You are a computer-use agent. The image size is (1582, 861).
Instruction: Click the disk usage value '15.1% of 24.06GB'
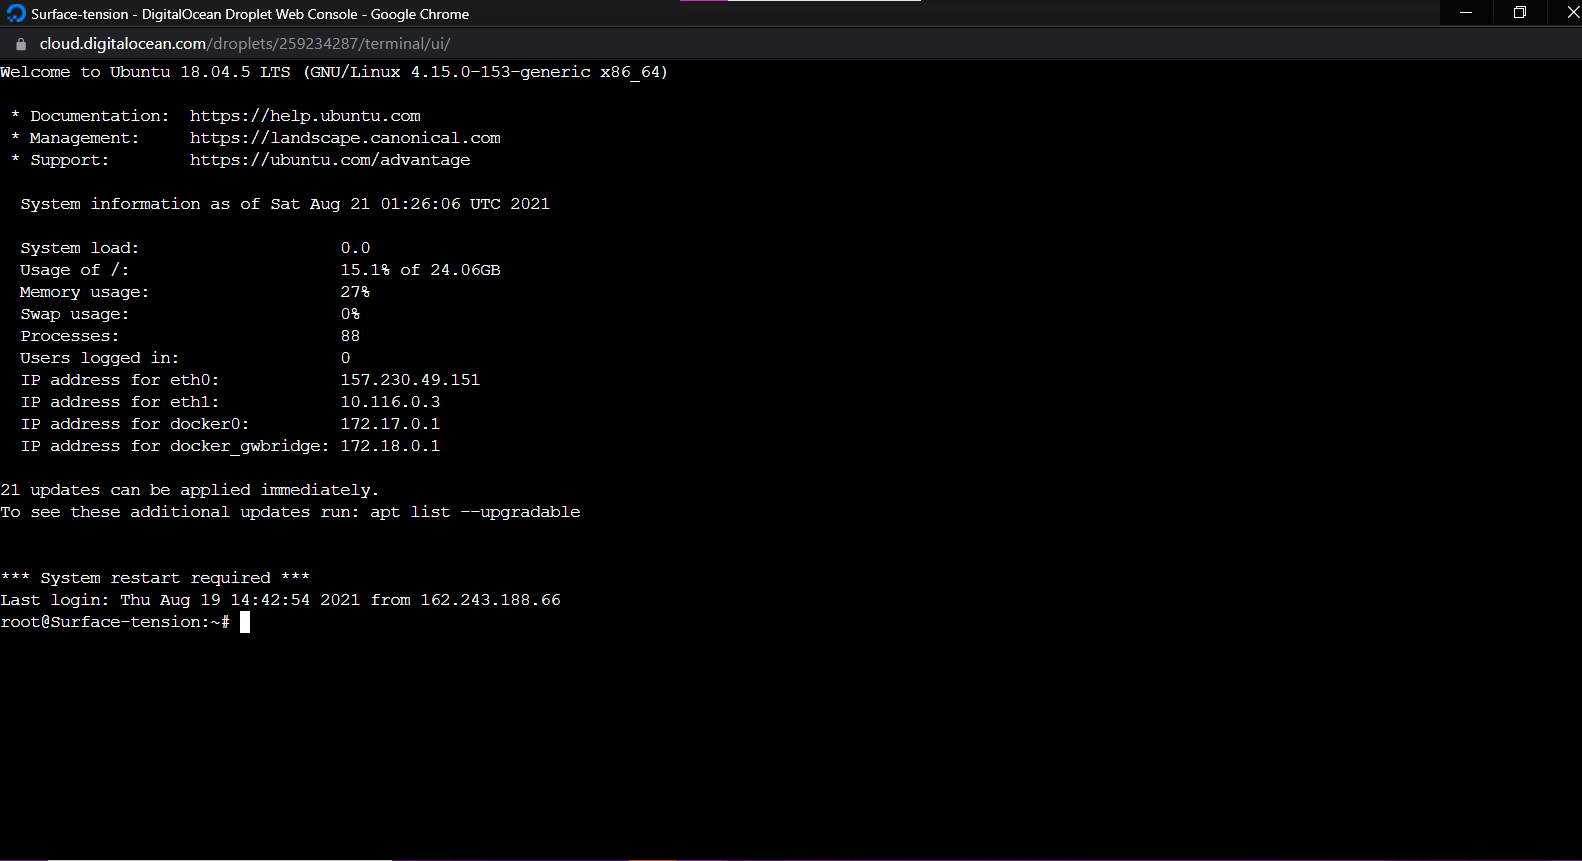(420, 270)
